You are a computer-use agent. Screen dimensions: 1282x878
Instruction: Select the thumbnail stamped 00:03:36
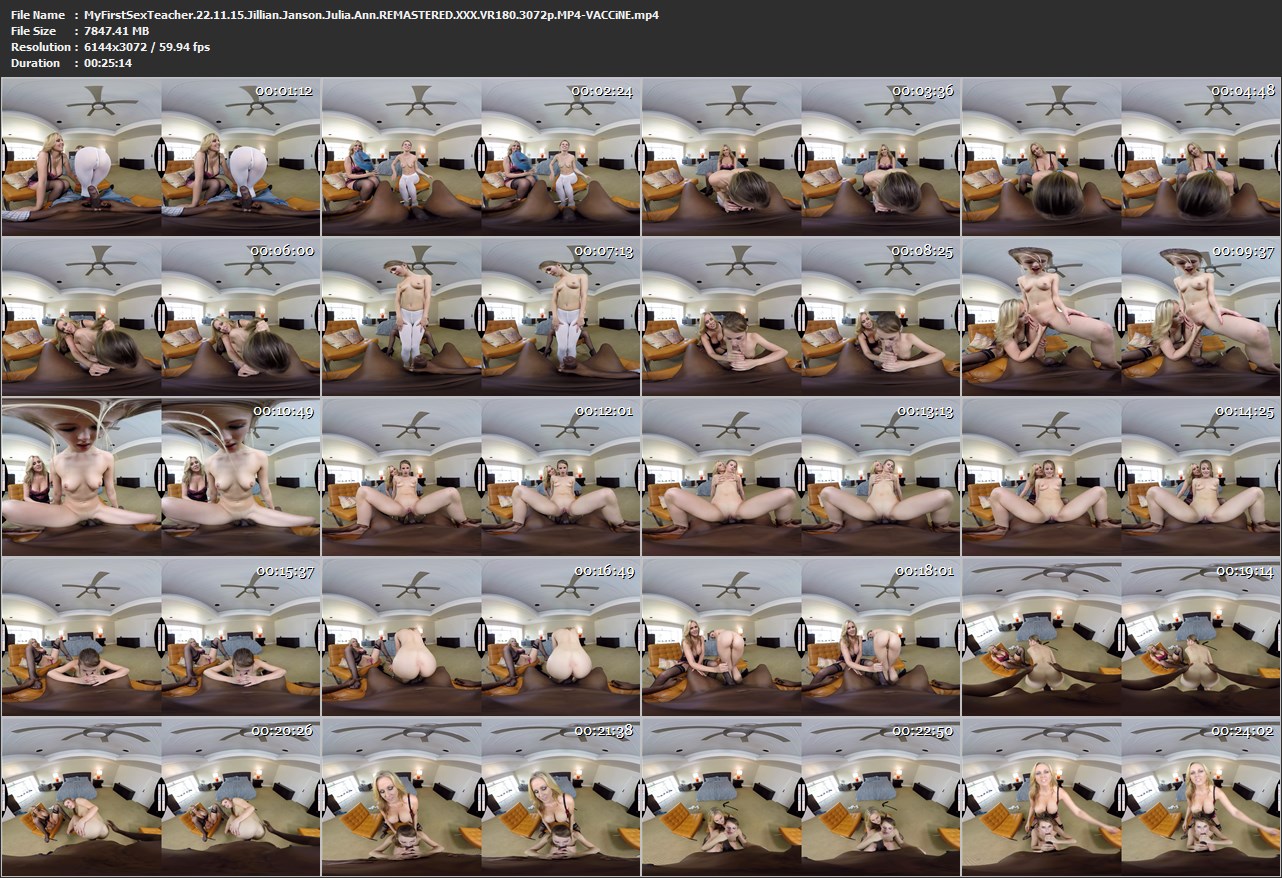point(801,157)
